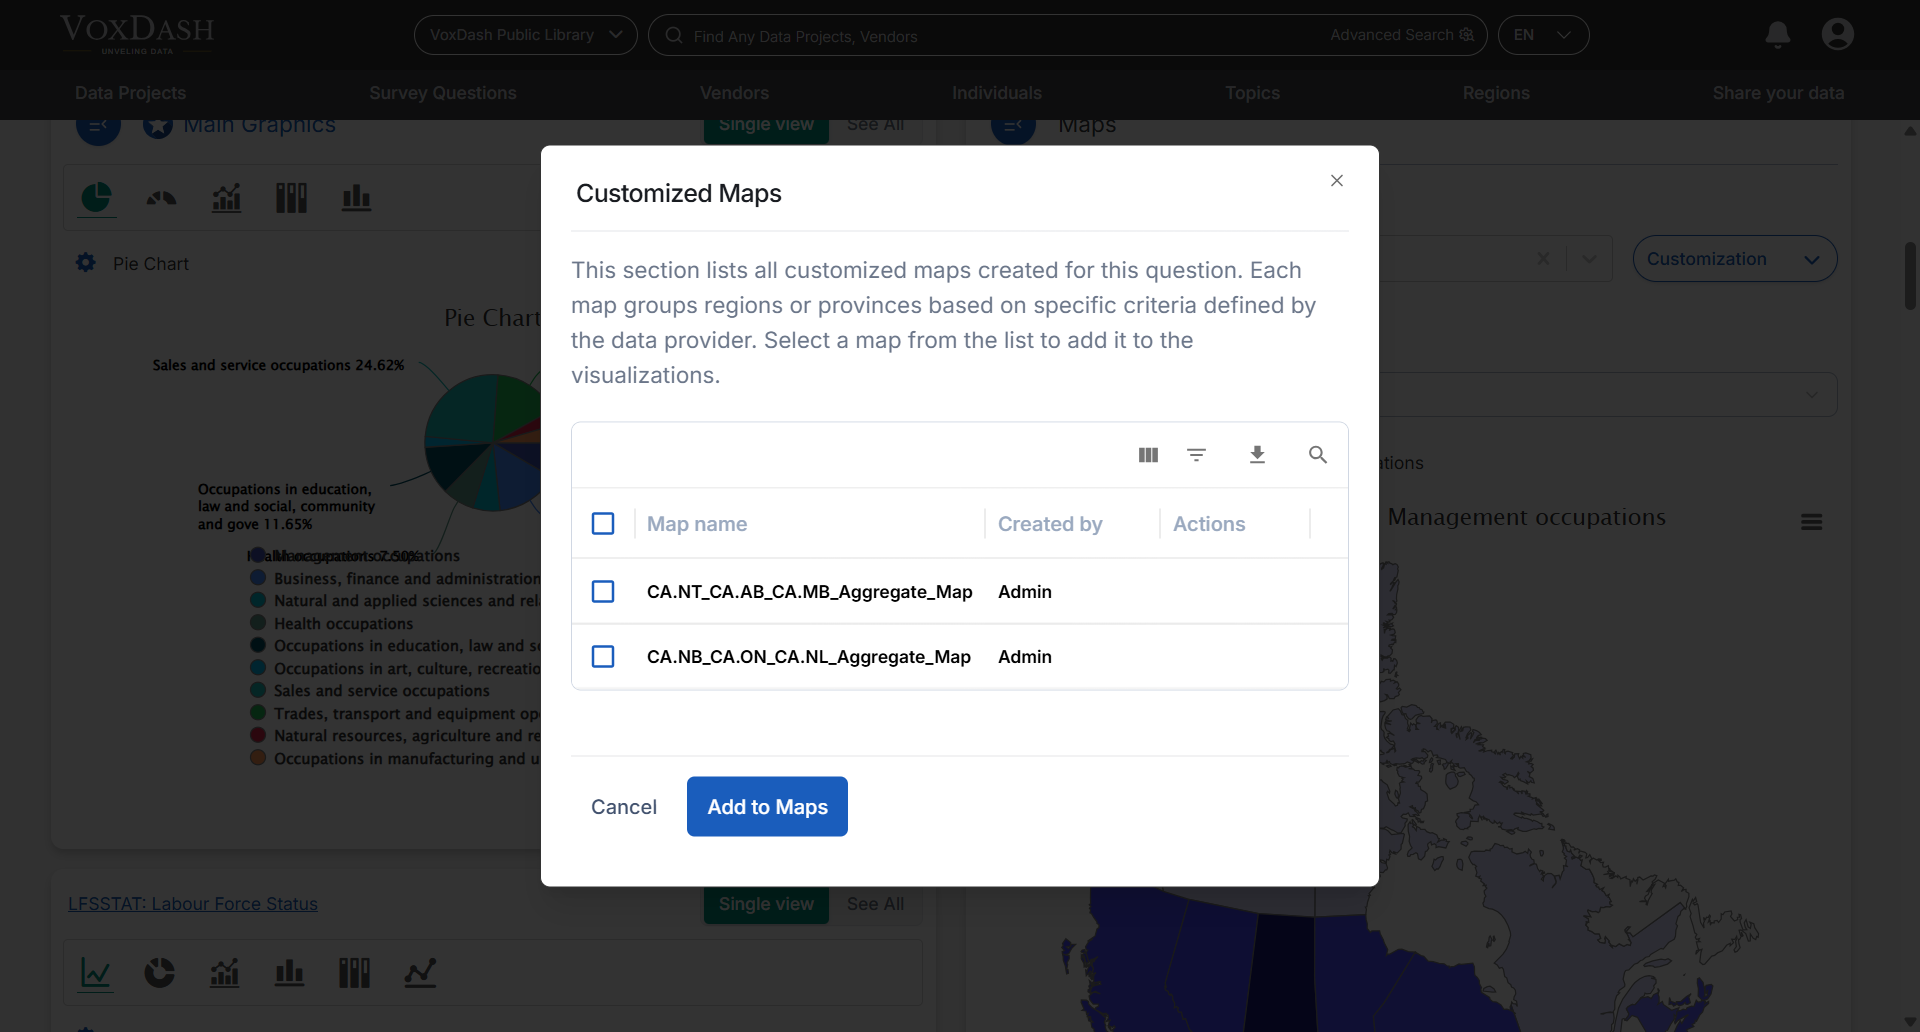This screenshot has height=1032, width=1920.
Task: Open Survey Questions menu
Action: (443, 93)
